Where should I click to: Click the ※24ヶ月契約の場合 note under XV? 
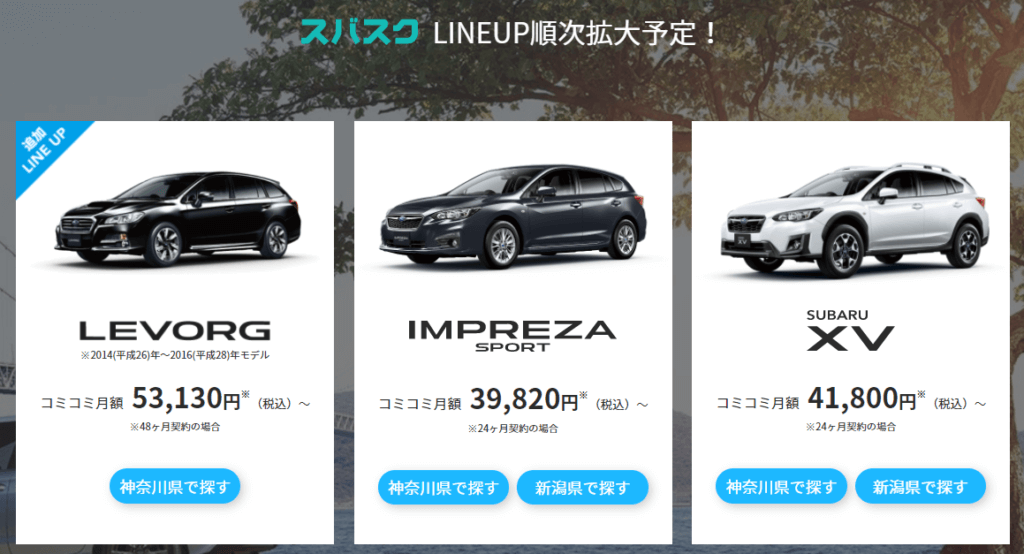coord(851,427)
